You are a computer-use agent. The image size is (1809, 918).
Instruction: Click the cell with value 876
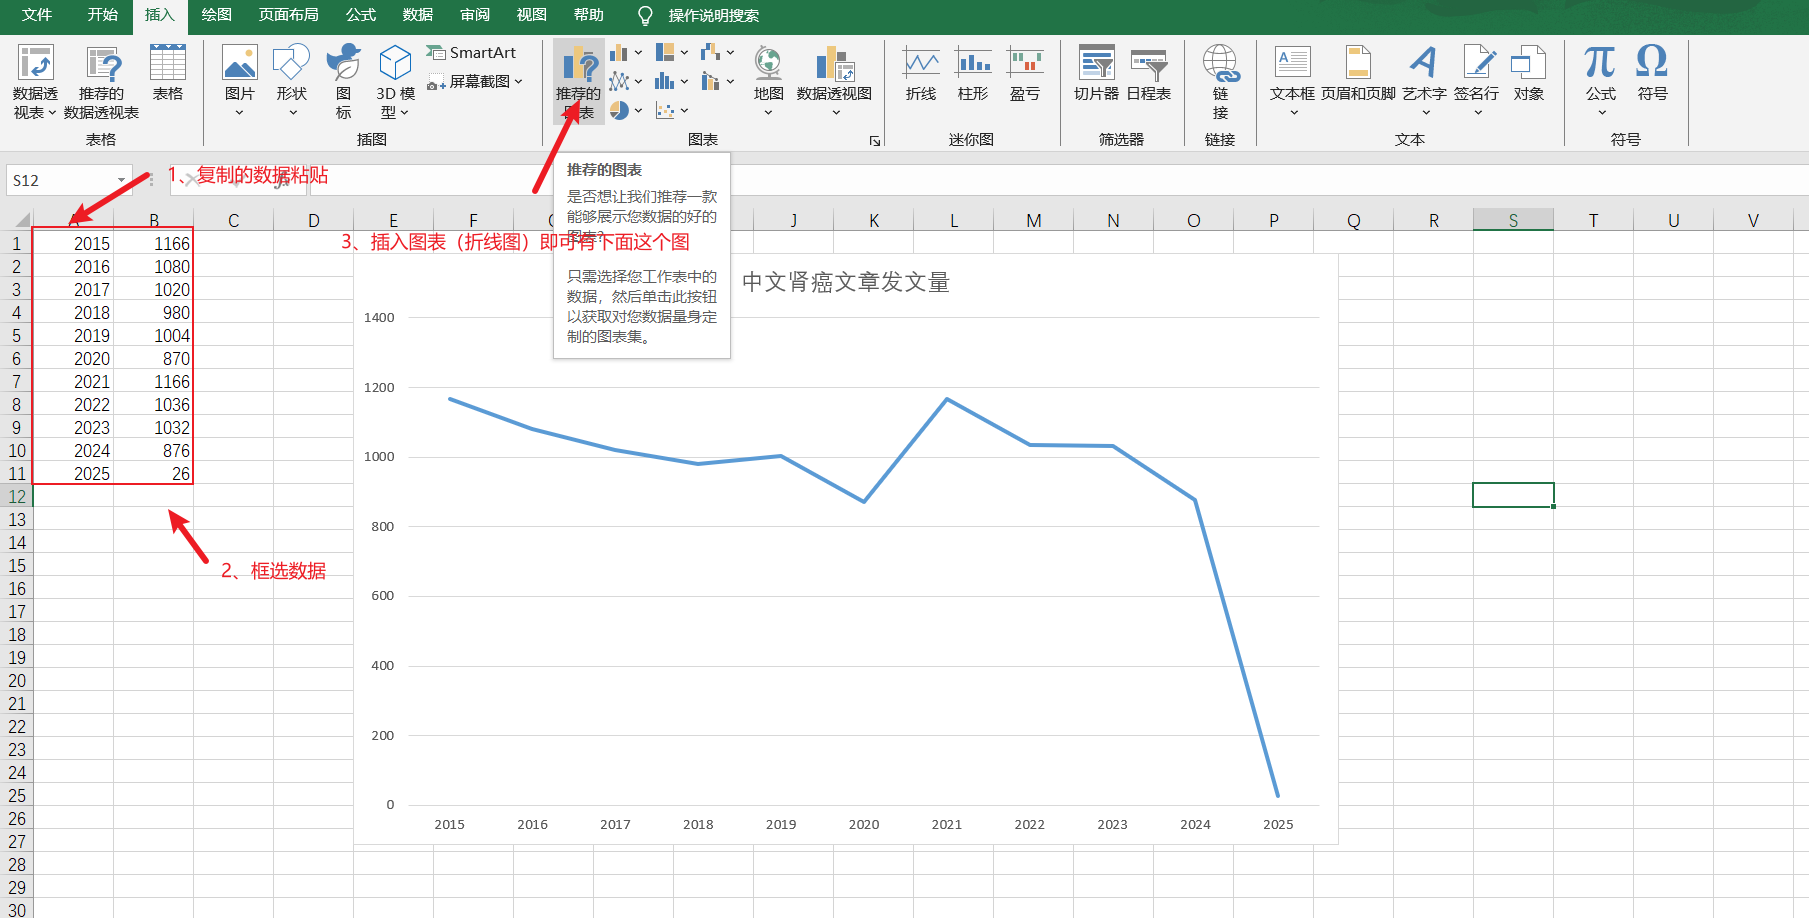pyautogui.click(x=153, y=450)
